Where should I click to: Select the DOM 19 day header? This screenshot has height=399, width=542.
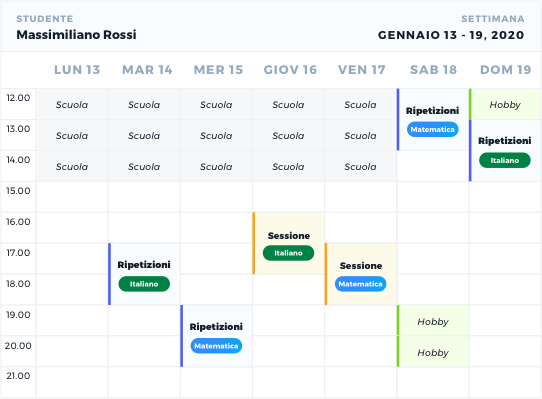point(506,70)
